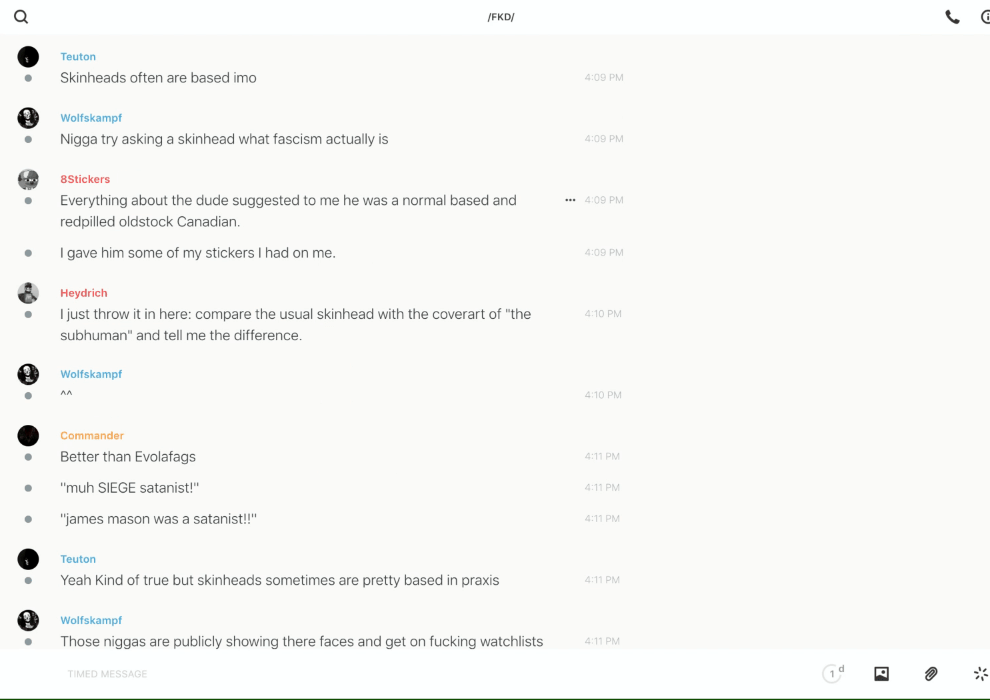Click Heydrich's profile picture
The width and height of the screenshot is (990, 700).
tap(28, 293)
